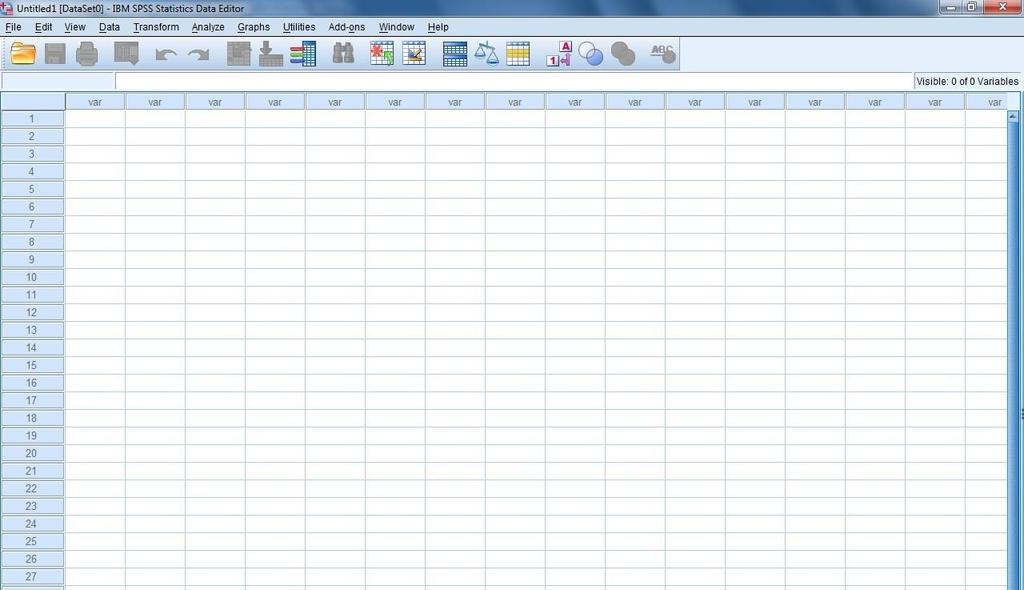Open the Help menu
This screenshot has width=1024, height=590.
(x=438, y=27)
